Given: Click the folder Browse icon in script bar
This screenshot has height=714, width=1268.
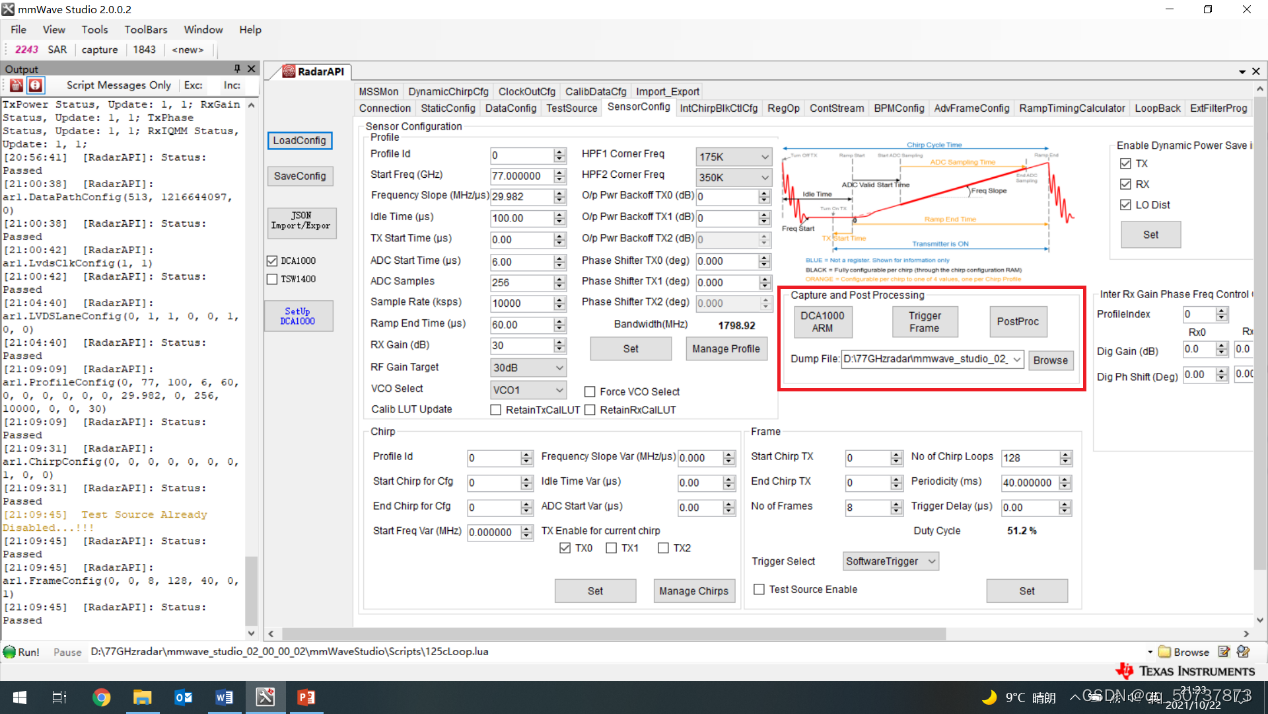Looking at the screenshot, I should [1164, 652].
